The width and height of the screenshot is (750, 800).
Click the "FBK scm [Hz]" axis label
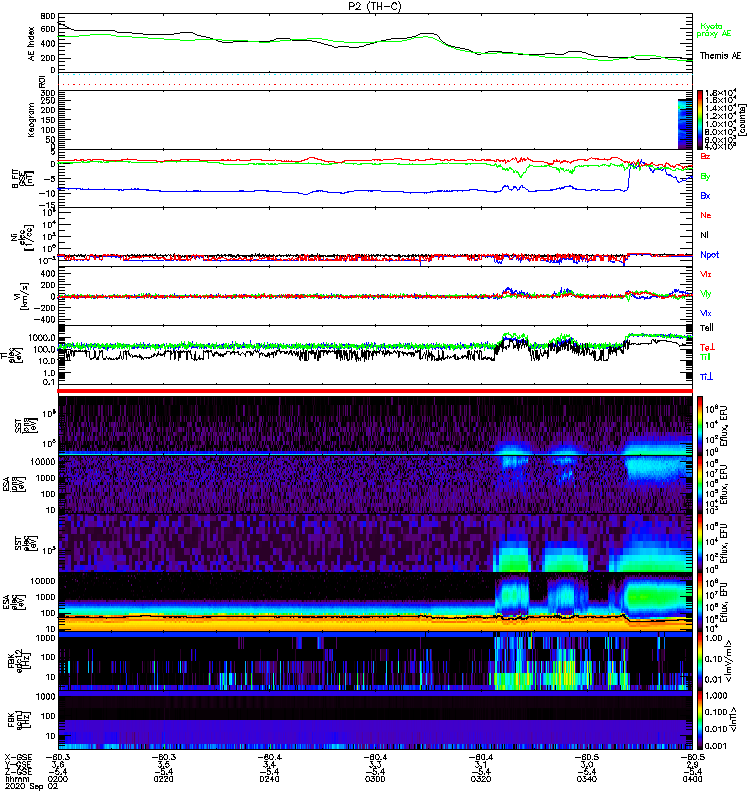tap(19, 719)
